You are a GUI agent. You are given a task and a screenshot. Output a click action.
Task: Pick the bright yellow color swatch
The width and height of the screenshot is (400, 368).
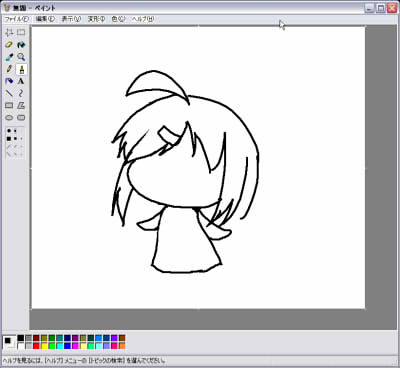(x=44, y=346)
